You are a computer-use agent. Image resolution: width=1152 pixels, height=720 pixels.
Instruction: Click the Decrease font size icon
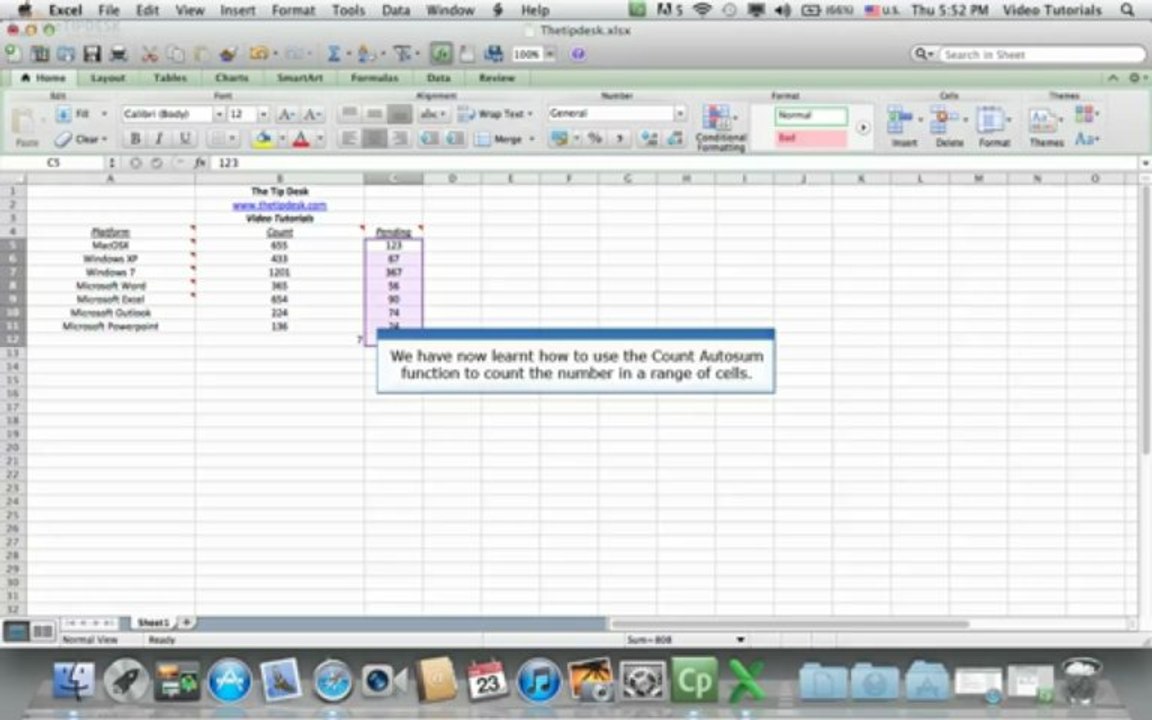312,114
